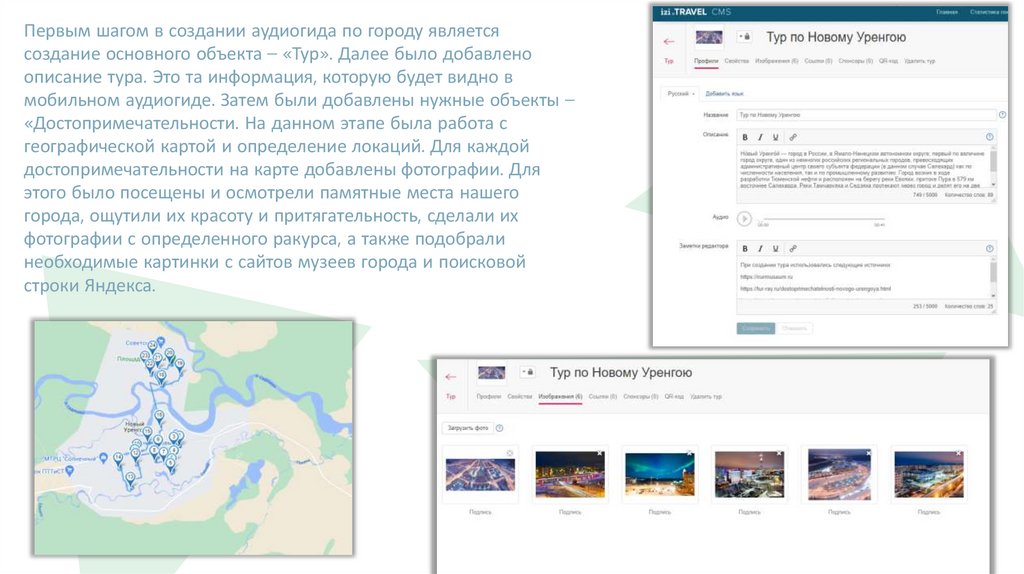Toggle bold in the Заметки редактора toolbar
This screenshot has height=574, width=1024.
tap(744, 249)
